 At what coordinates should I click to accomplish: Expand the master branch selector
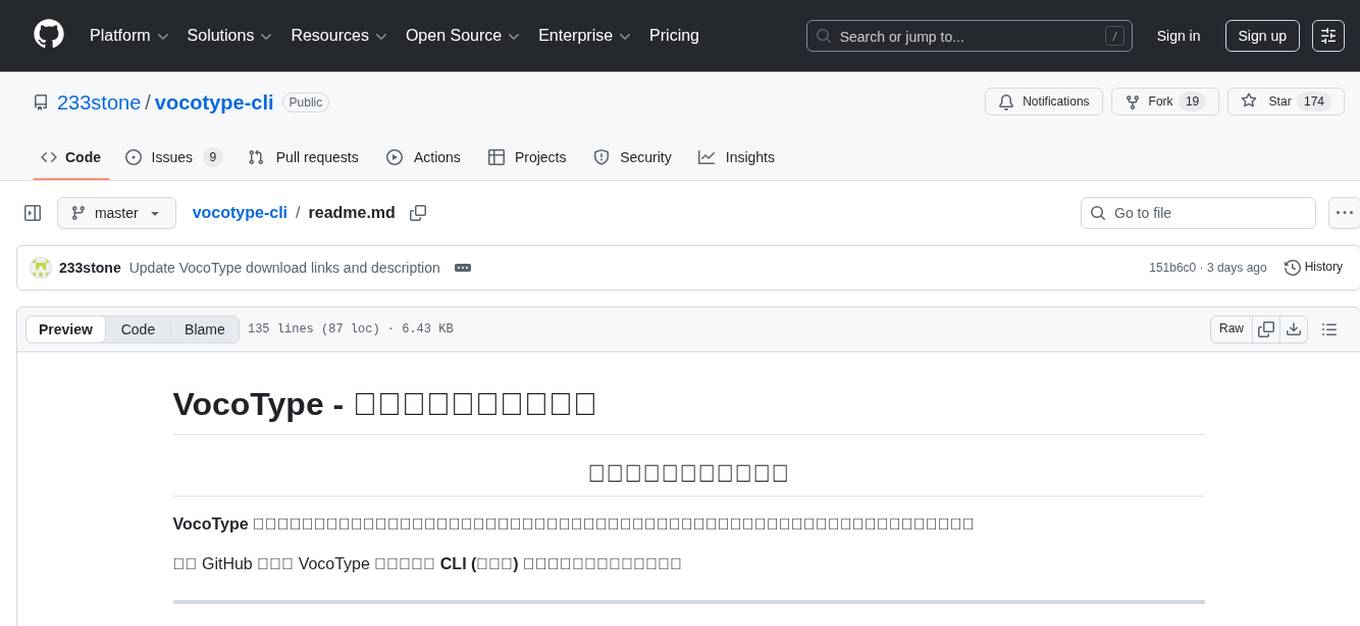[x=116, y=212]
